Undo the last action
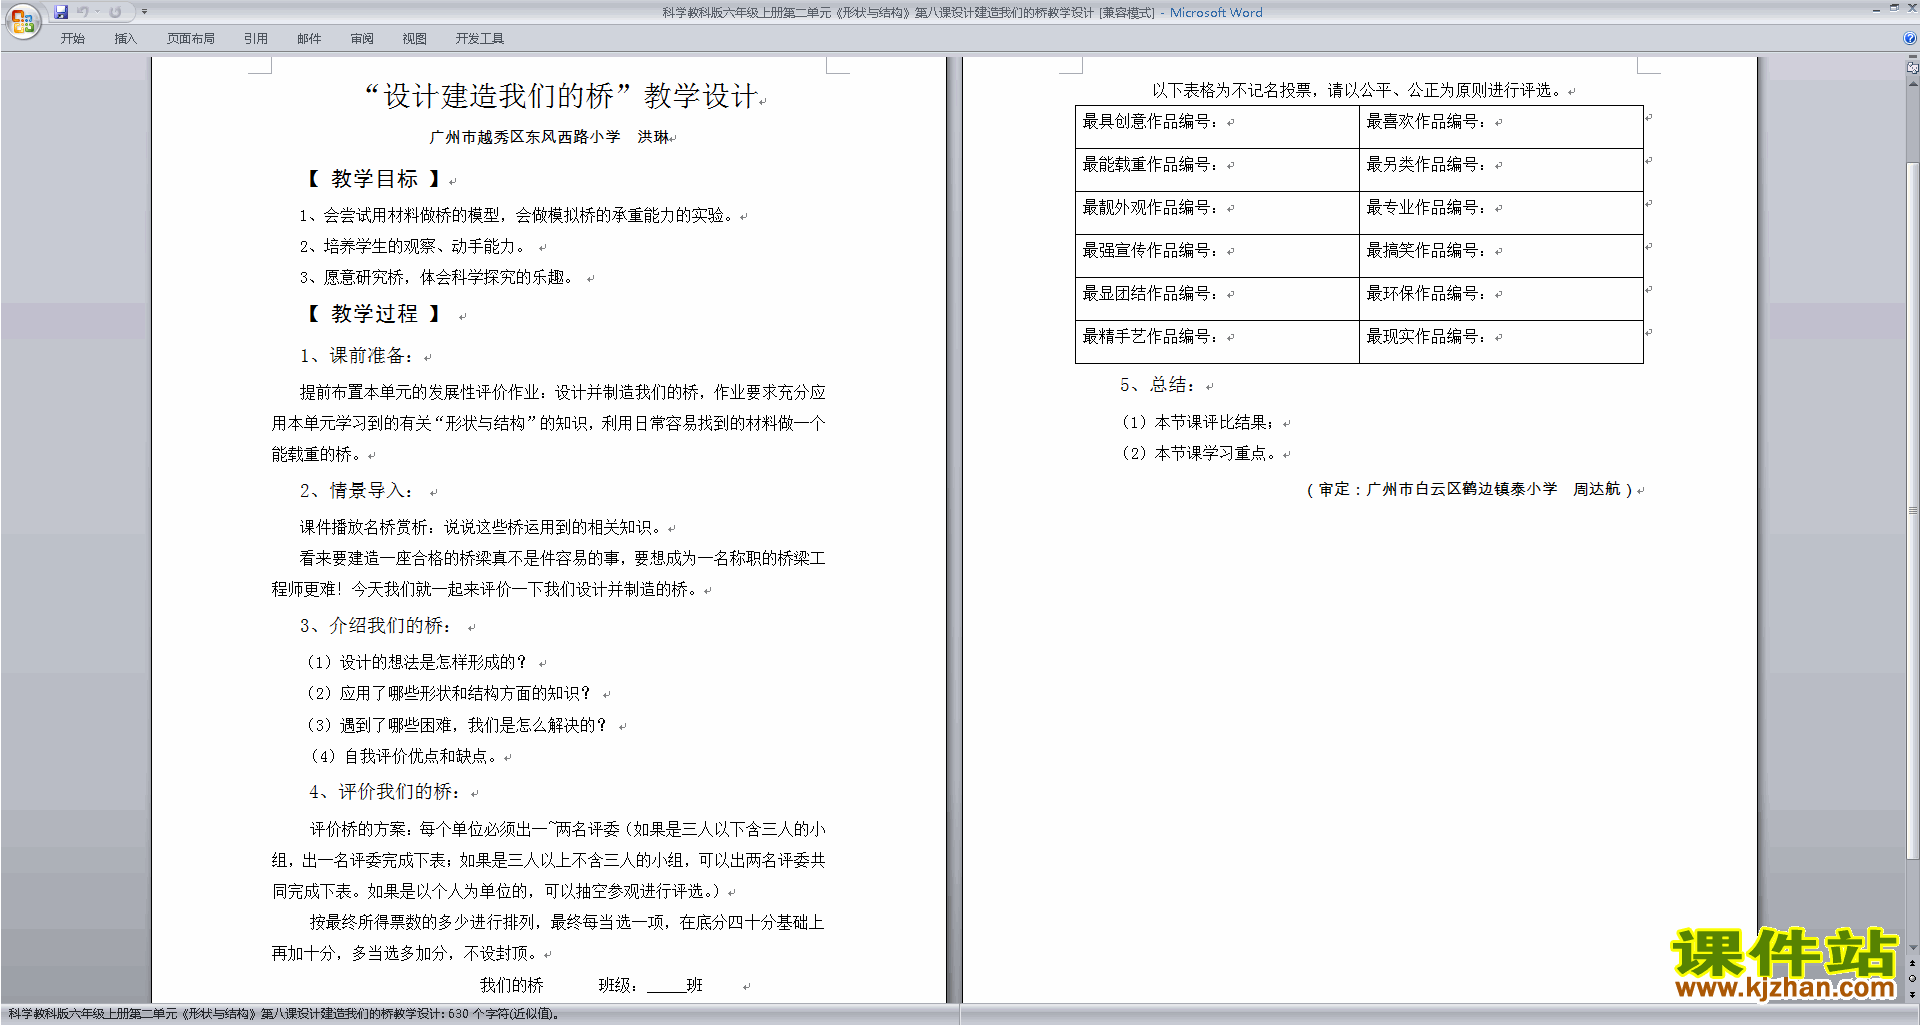This screenshot has height=1025, width=1920. coord(83,12)
